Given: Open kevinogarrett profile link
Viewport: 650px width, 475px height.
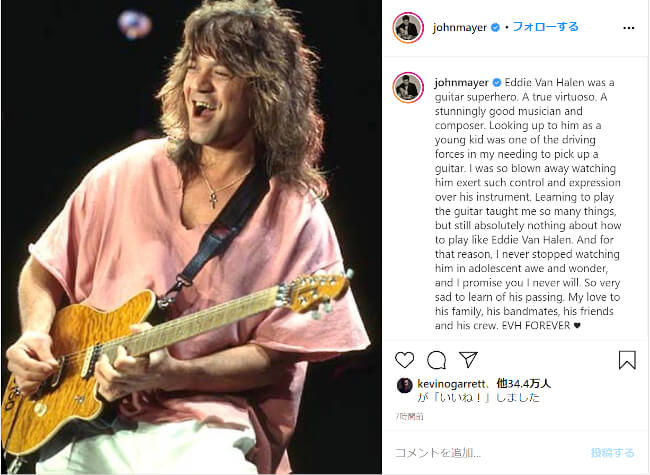Looking at the screenshot, I should tap(451, 384).
